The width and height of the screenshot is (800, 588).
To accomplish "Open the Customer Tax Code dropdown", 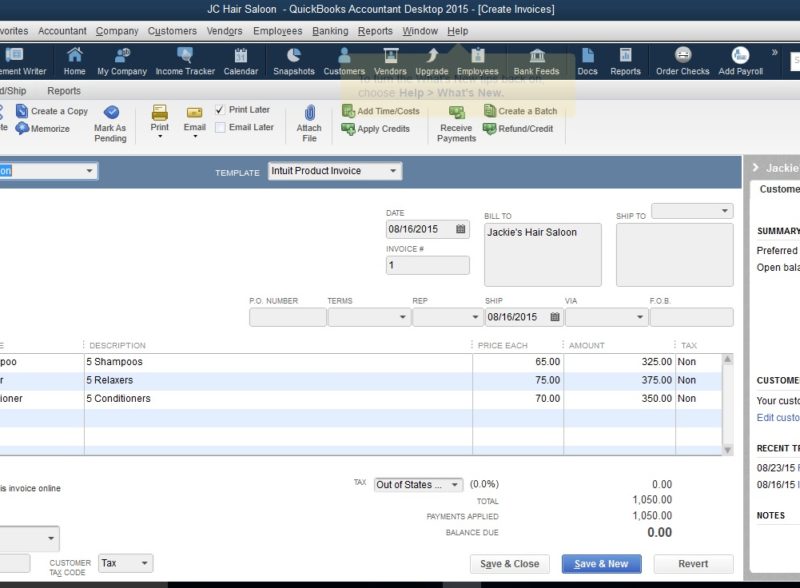I will pos(144,564).
